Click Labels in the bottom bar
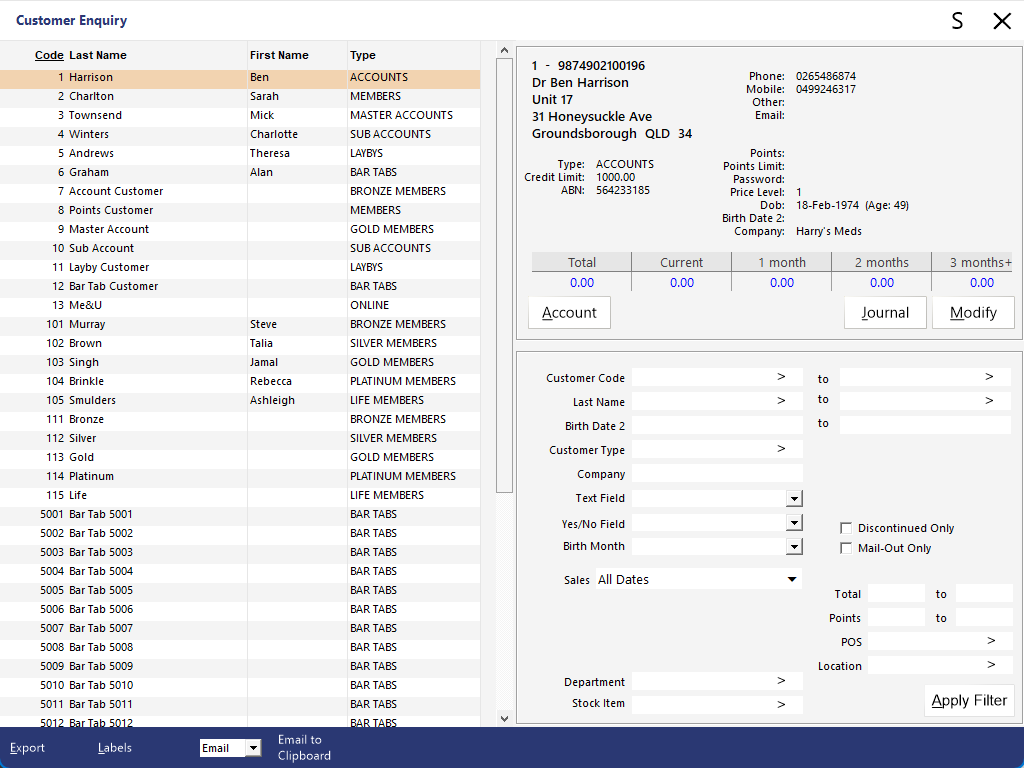 pos(114,748)
